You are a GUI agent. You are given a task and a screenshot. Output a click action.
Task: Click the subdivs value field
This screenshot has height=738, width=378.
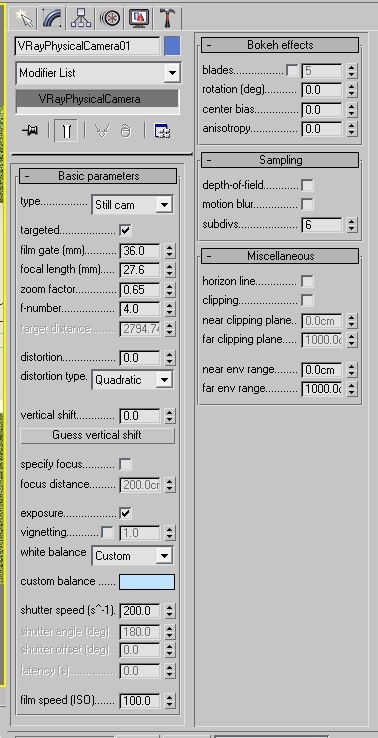322,225
